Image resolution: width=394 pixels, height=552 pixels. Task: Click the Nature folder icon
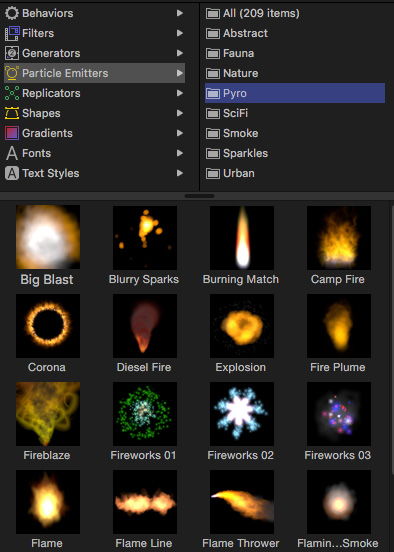pos(213,74)
